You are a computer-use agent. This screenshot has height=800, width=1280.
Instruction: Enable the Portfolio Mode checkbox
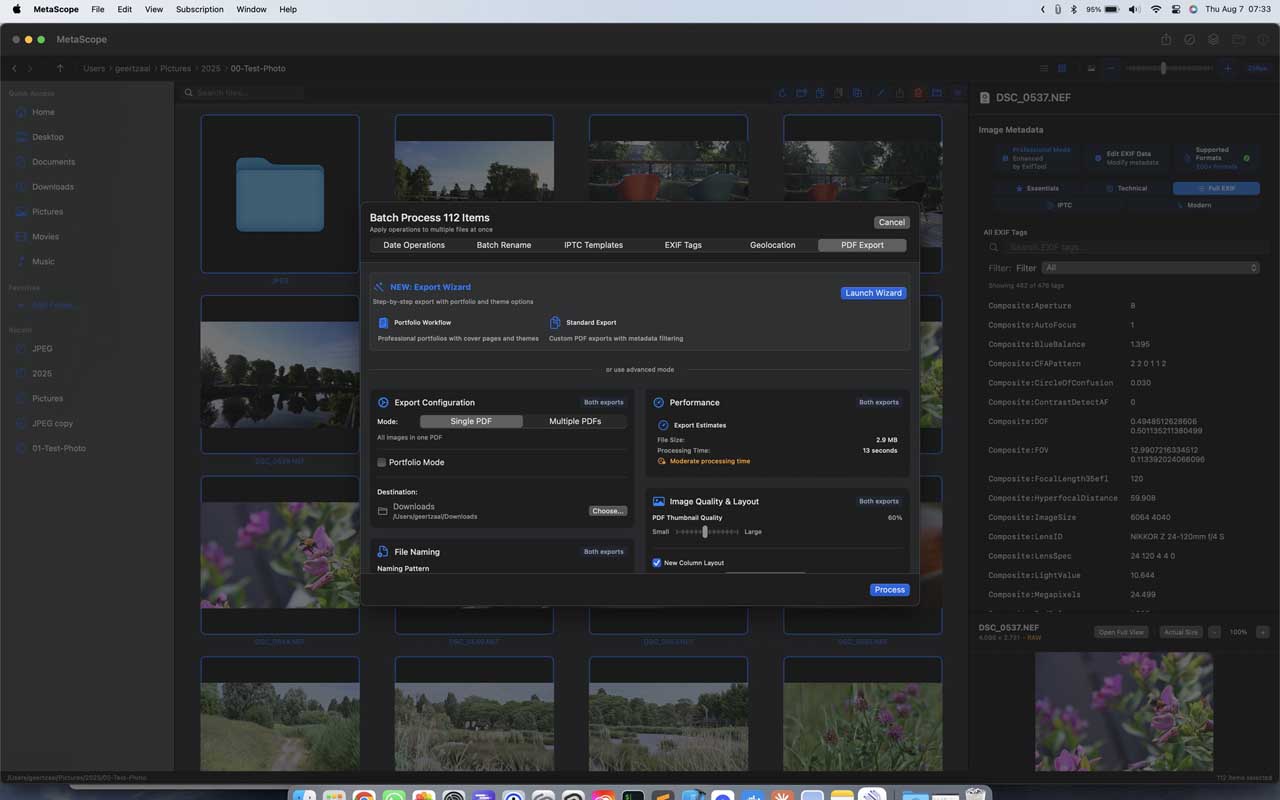point(381,462)
